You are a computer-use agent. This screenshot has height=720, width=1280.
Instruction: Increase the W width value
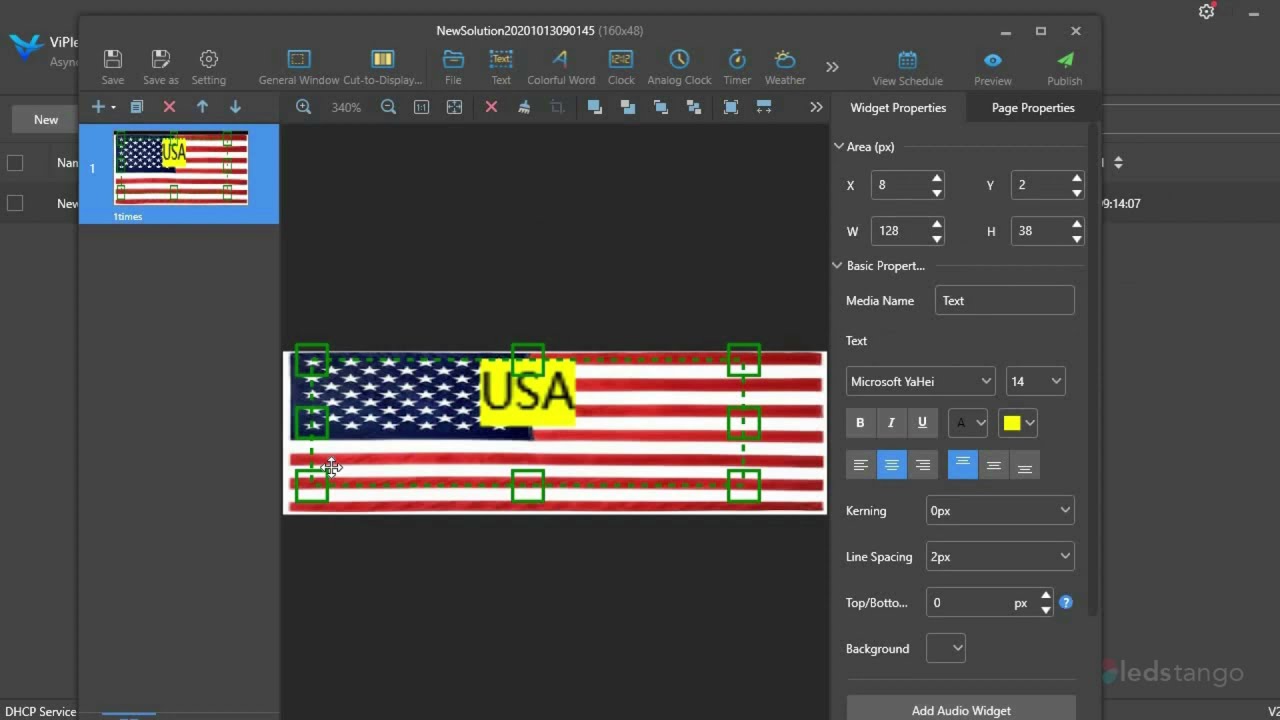pos(937,224)
